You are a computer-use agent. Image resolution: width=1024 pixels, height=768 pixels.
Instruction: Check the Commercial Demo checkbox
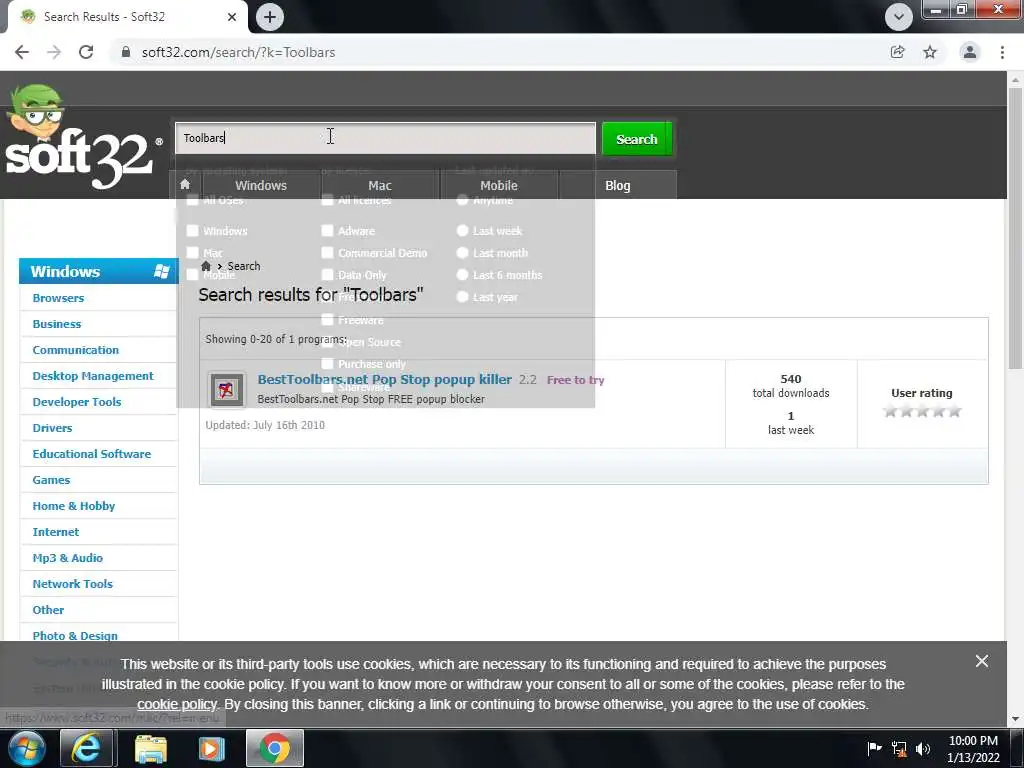pos(327,253)
